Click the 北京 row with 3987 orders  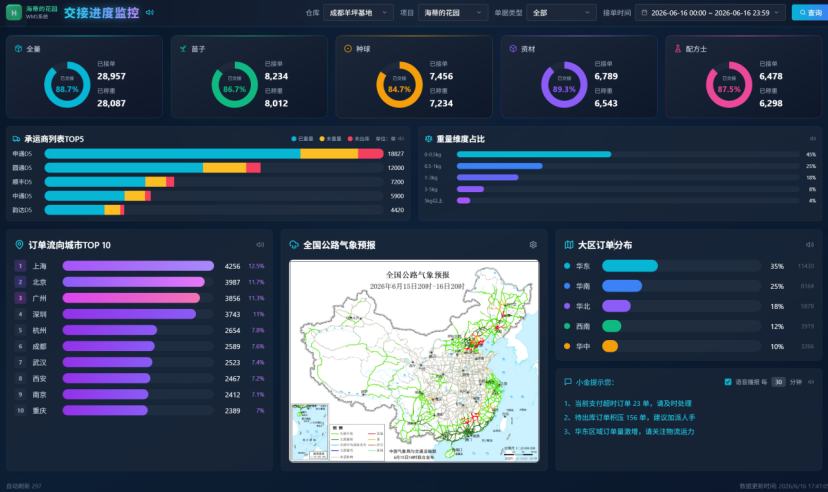[139, 282]
